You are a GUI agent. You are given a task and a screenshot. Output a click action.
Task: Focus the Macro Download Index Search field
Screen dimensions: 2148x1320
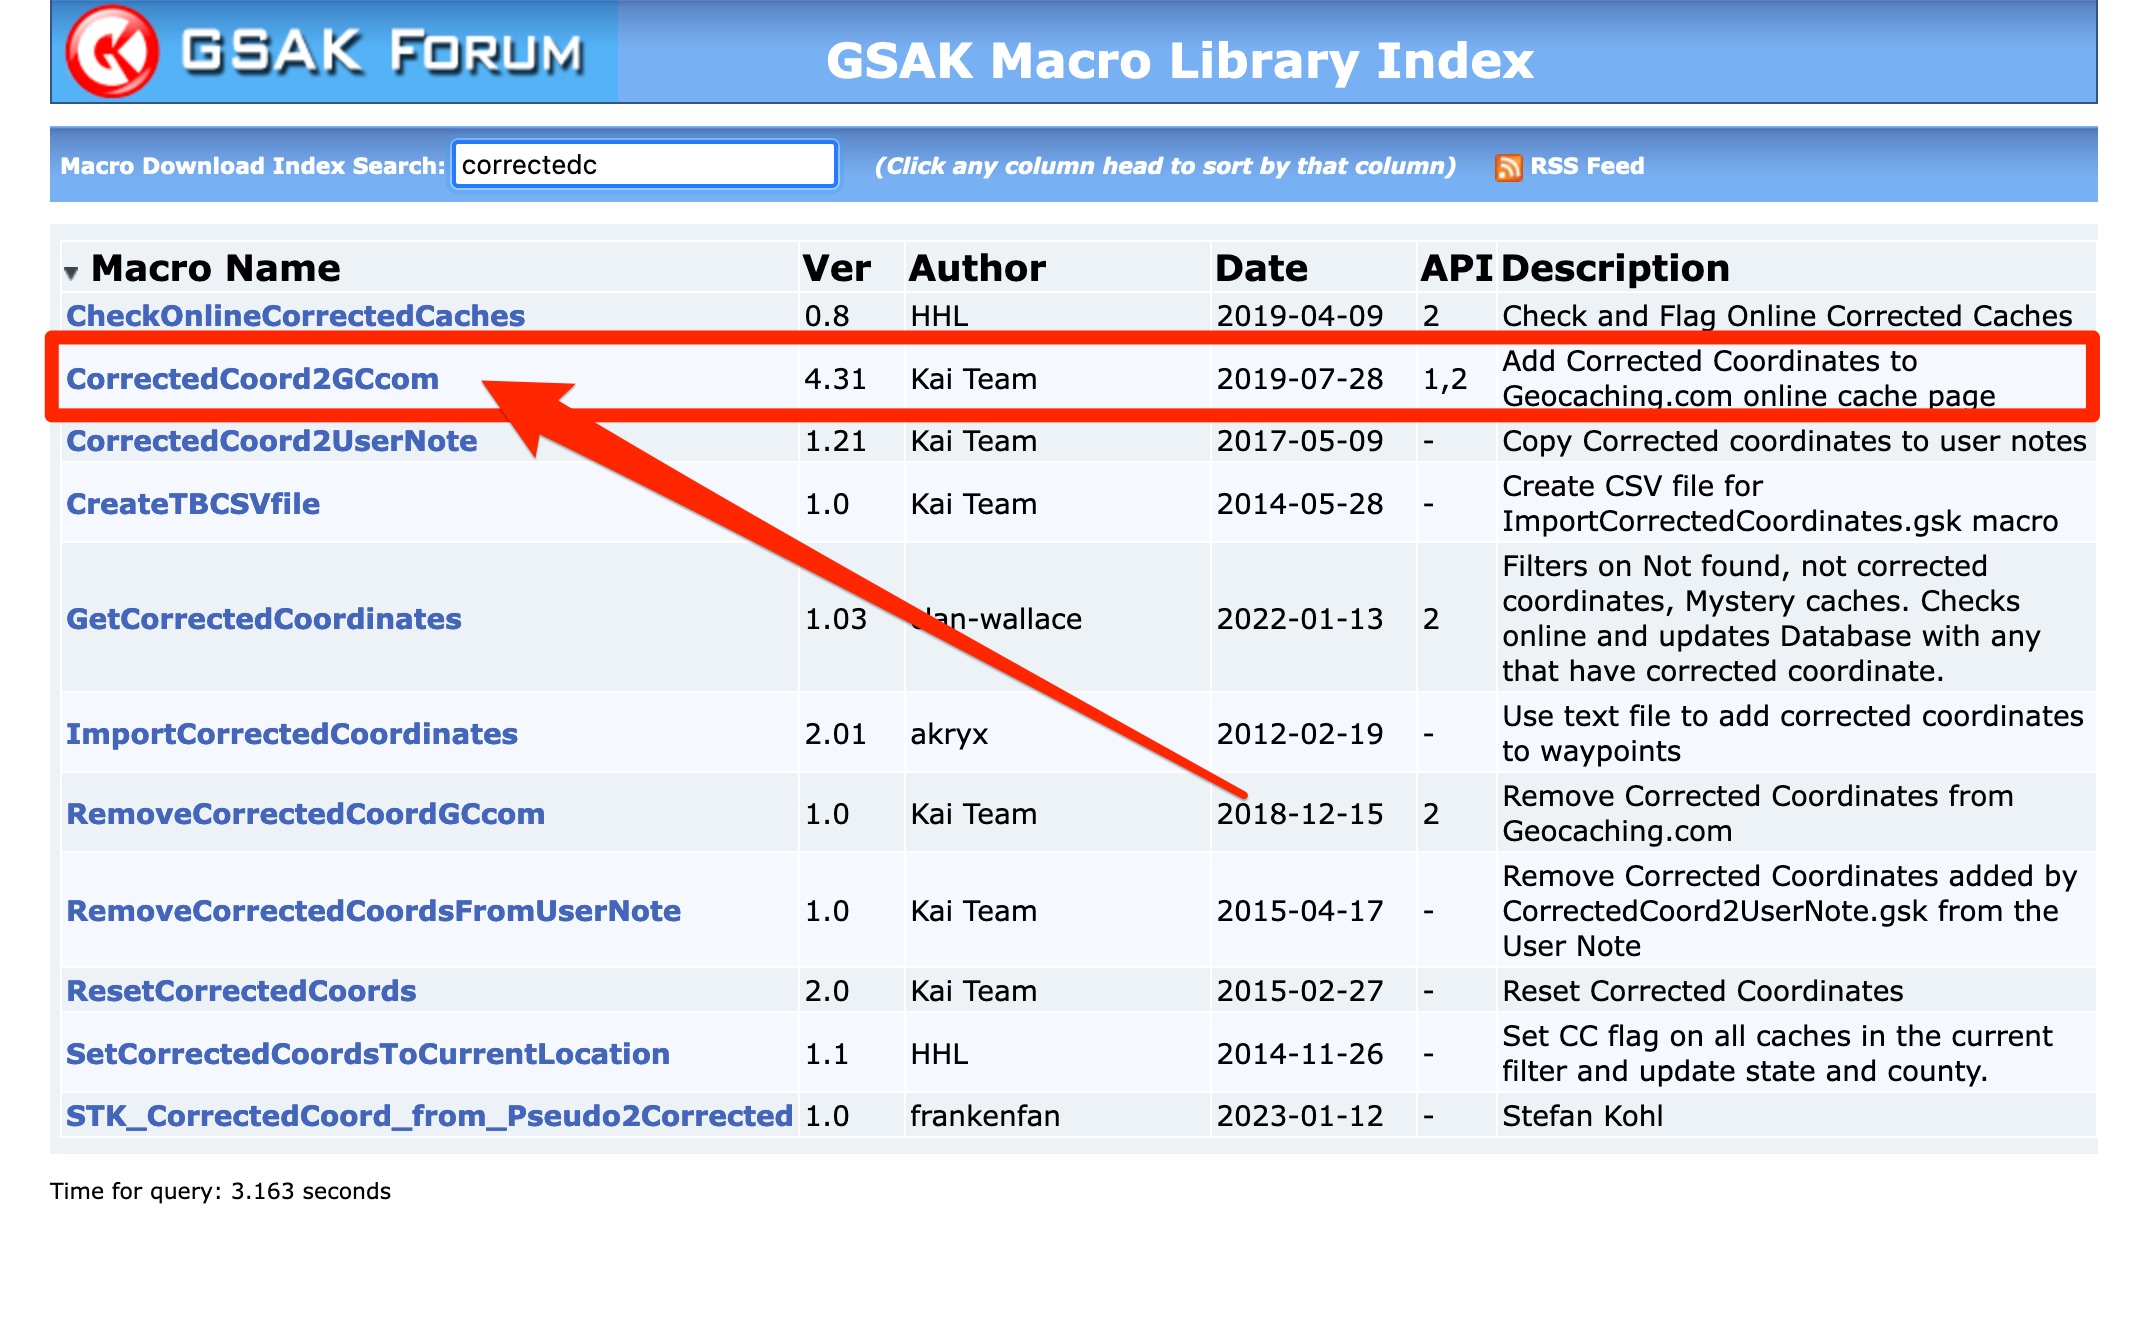(645, 164)
